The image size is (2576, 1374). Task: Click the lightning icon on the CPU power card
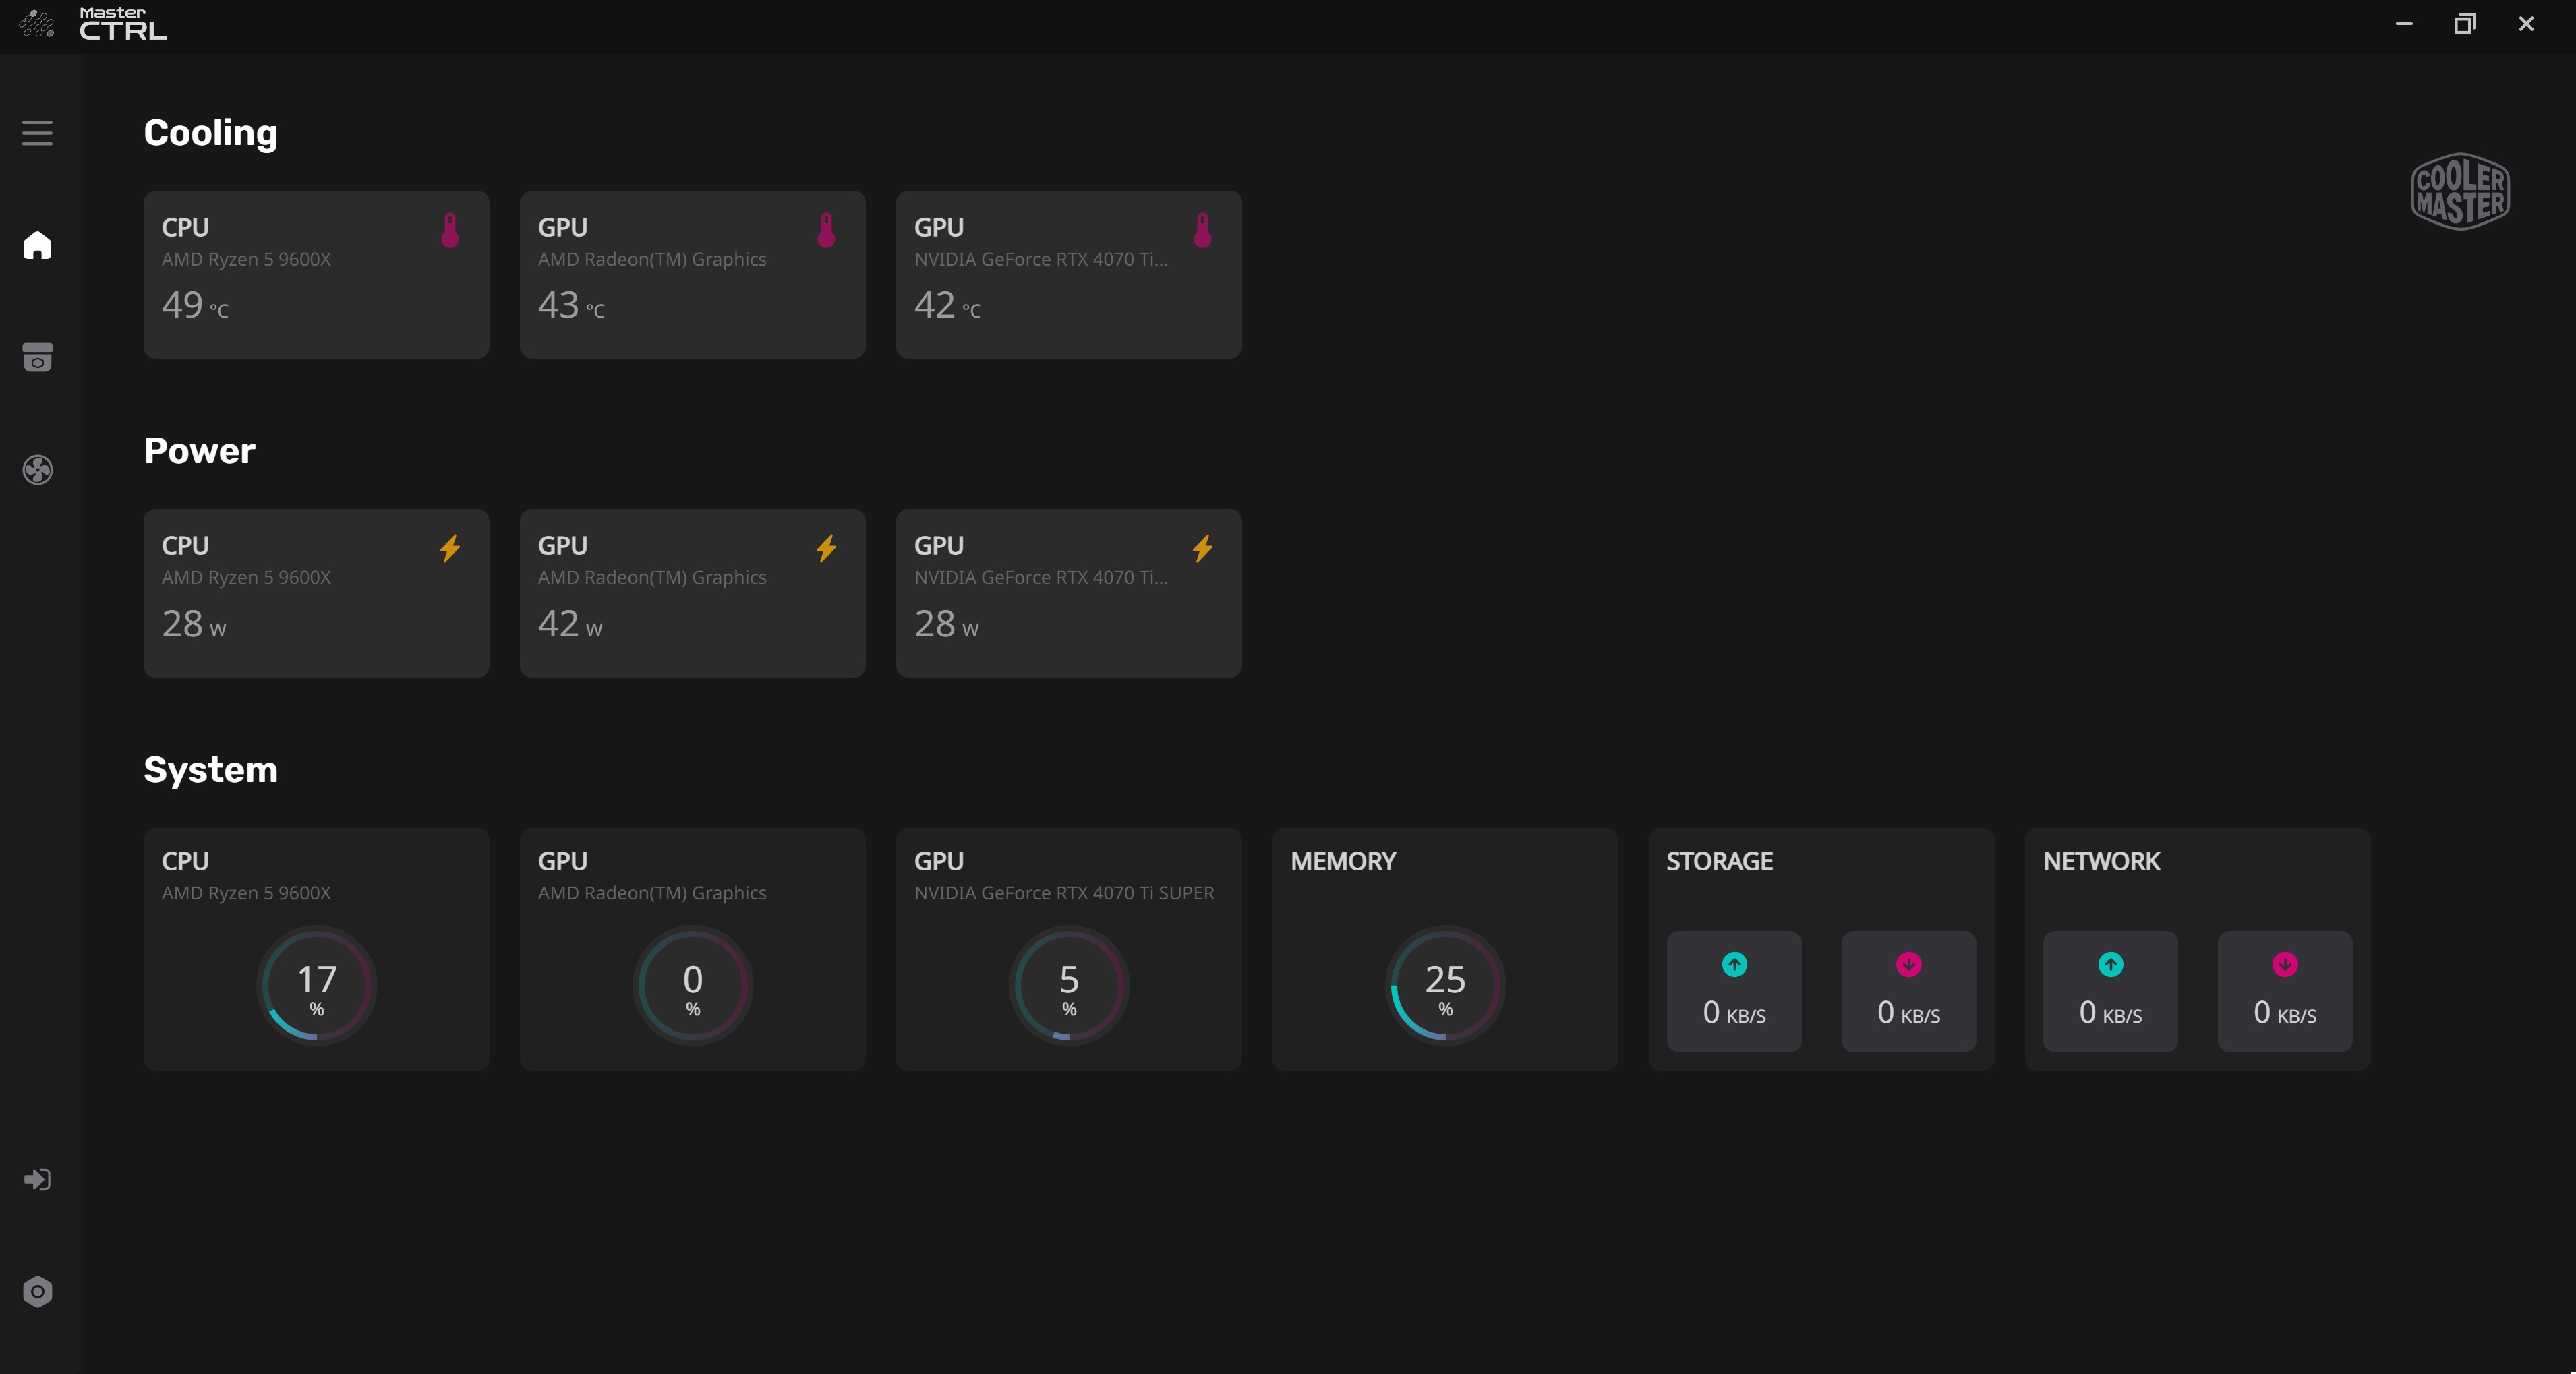click(x=450, y=548)
